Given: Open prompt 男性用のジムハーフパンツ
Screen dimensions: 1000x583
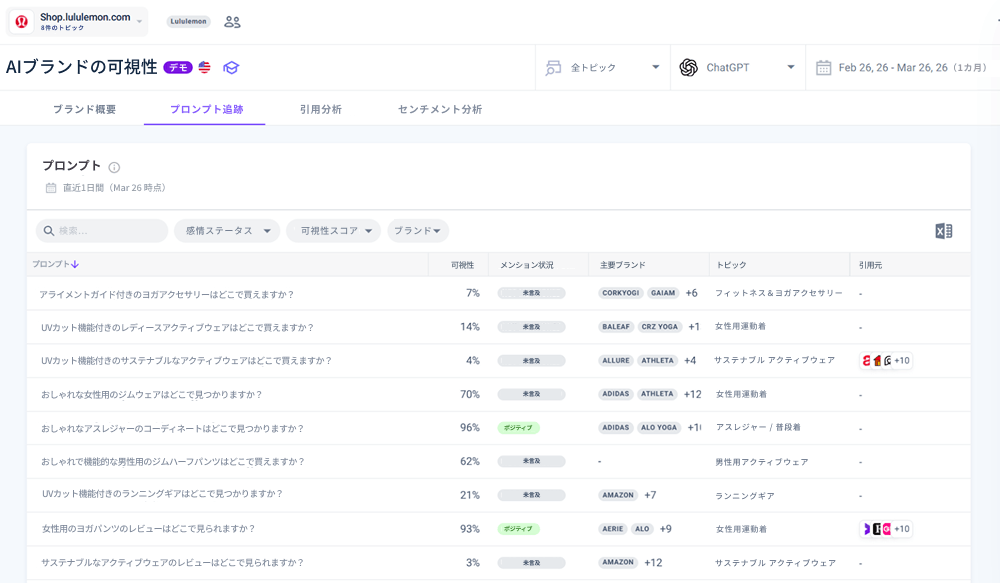Looking at the screenshot, I should point(173,461).
